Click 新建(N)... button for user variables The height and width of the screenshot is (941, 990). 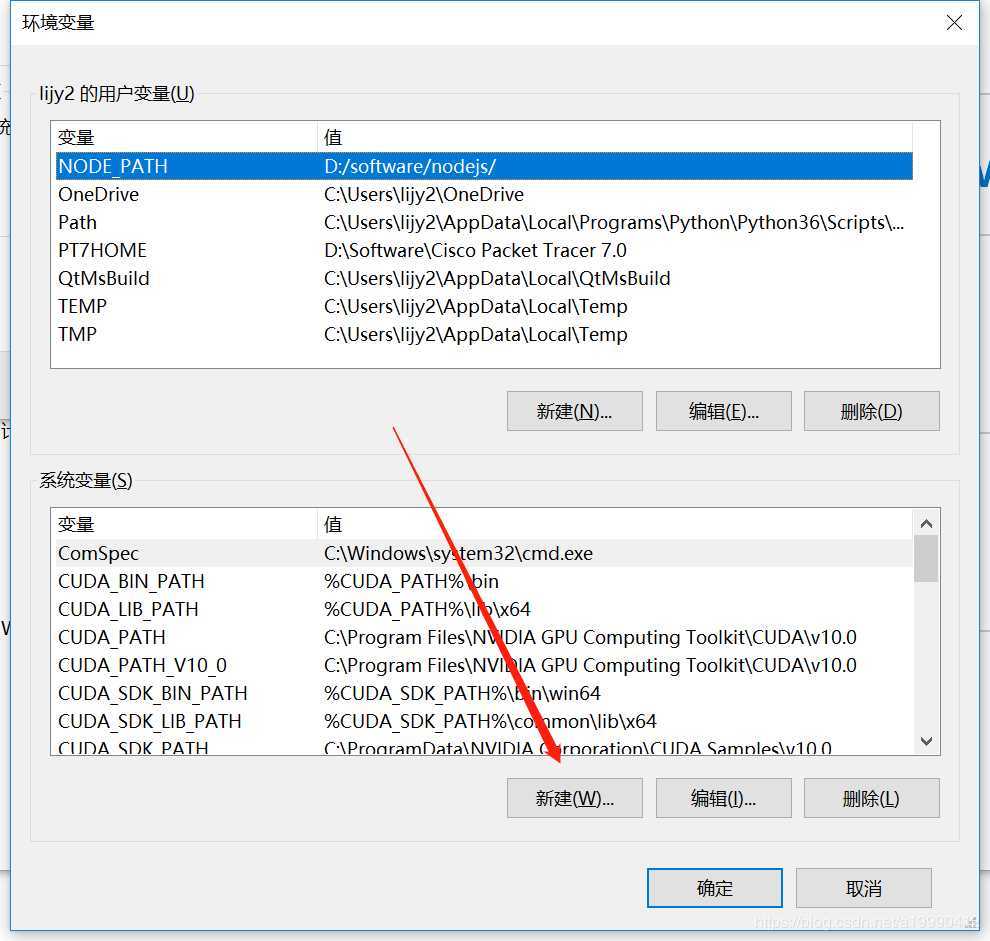(x=575, y=411)
